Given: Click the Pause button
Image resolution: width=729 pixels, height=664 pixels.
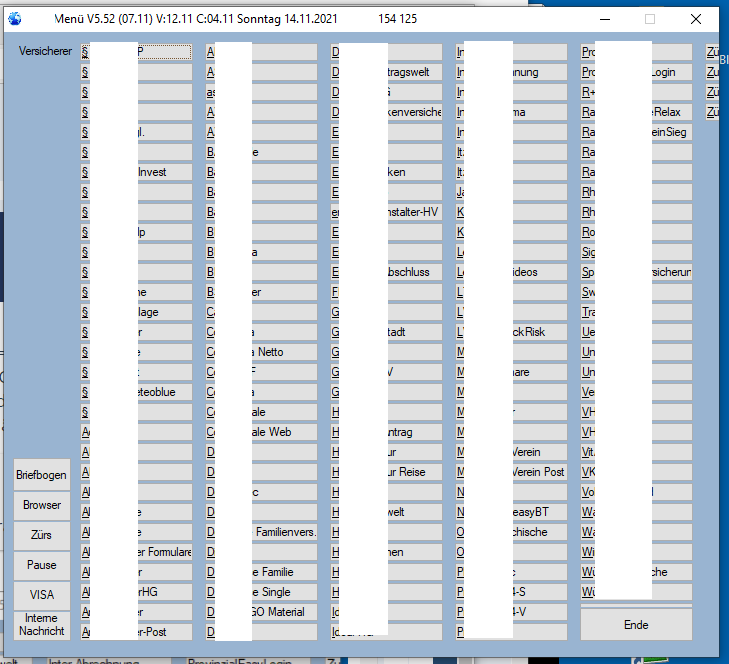Looking at the screenshot, I should coord(42,565).
